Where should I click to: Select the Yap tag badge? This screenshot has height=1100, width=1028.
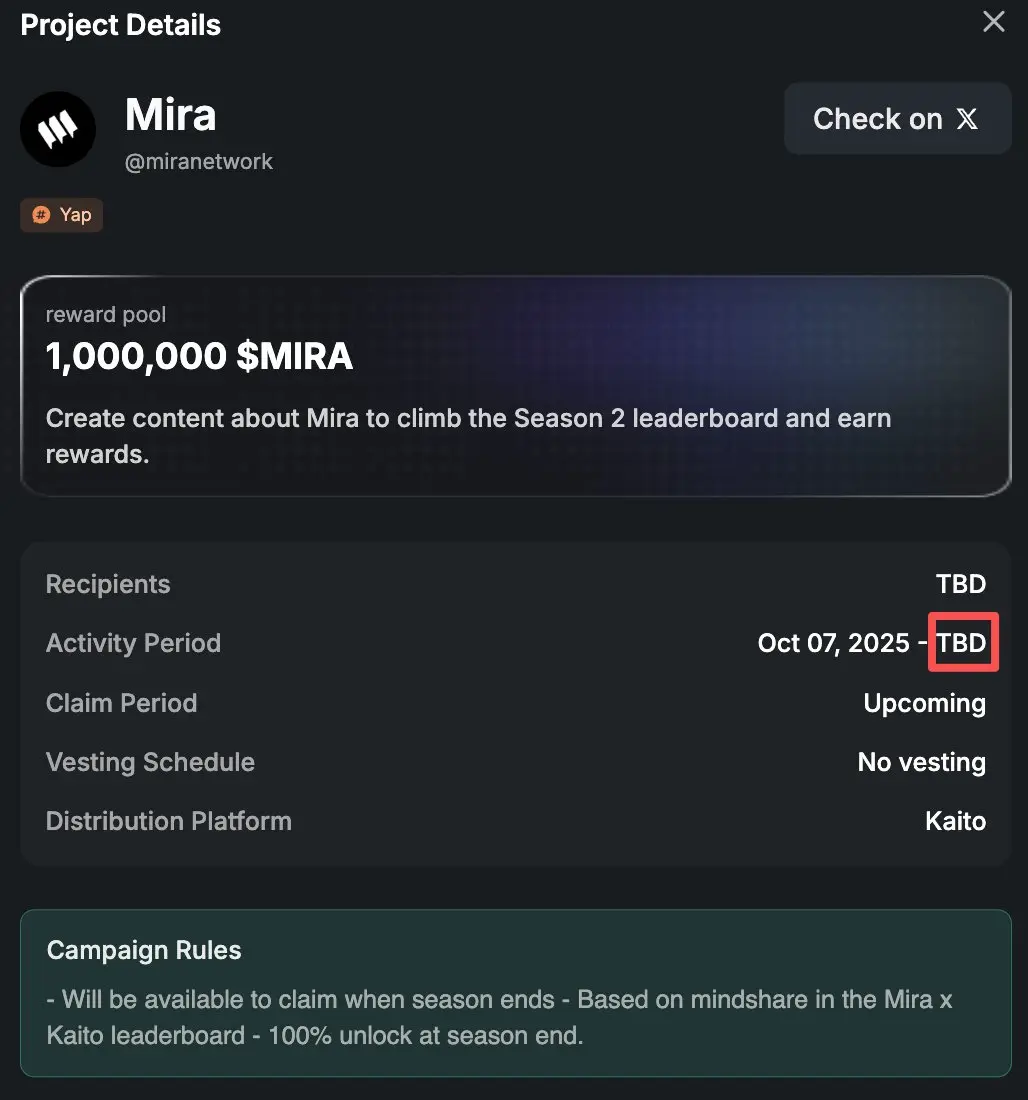point(62,215)
